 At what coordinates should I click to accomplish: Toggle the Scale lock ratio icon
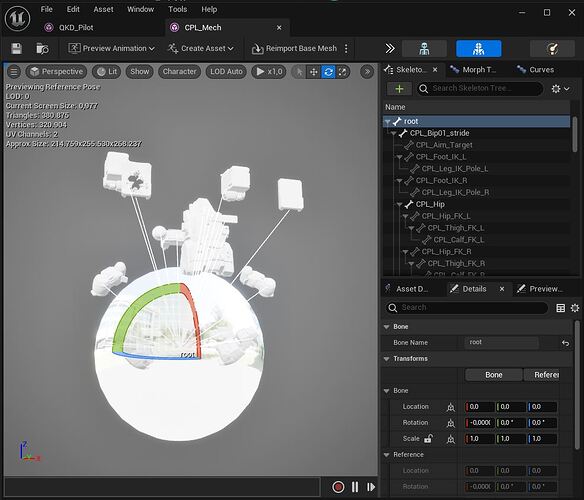[x=428, y=439]
